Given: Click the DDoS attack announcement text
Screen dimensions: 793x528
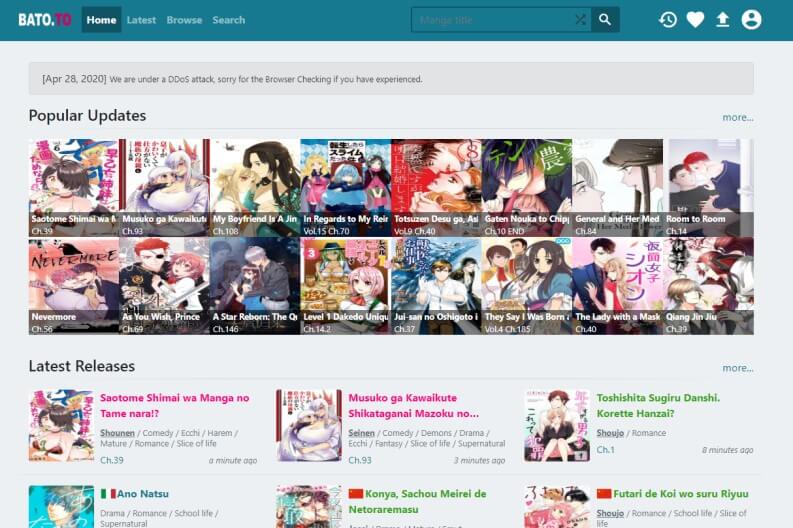Looking at the screenshot, I should pos(232,79).
